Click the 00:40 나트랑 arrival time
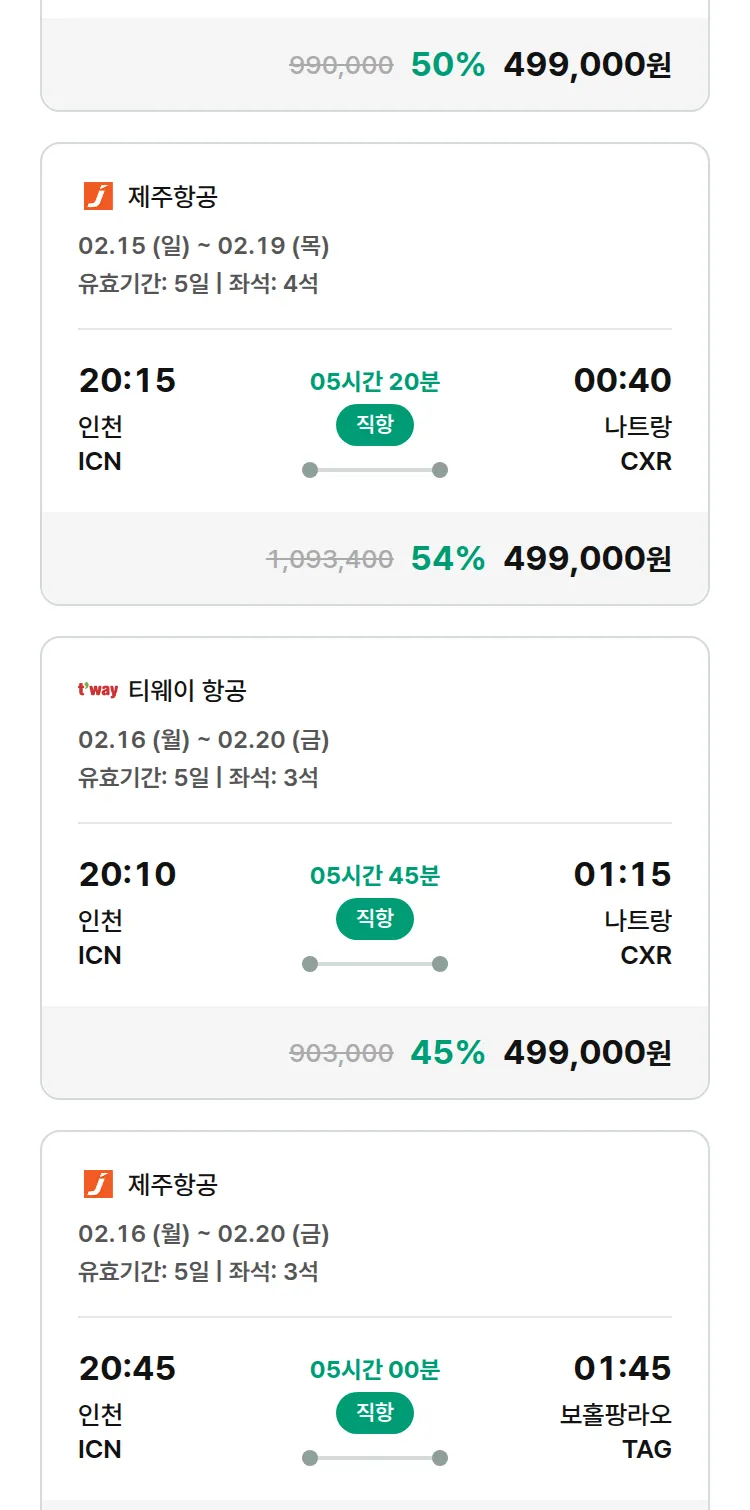Viewport: 750px width, 1510px height. [622, 380]
